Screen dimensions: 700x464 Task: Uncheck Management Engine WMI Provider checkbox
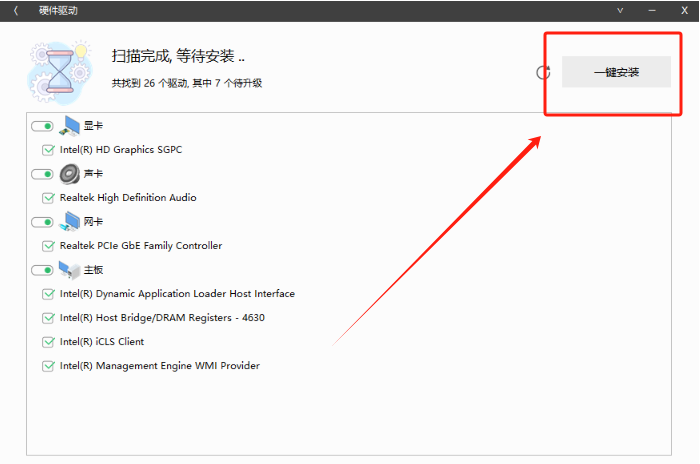click(x=48, y=366)
